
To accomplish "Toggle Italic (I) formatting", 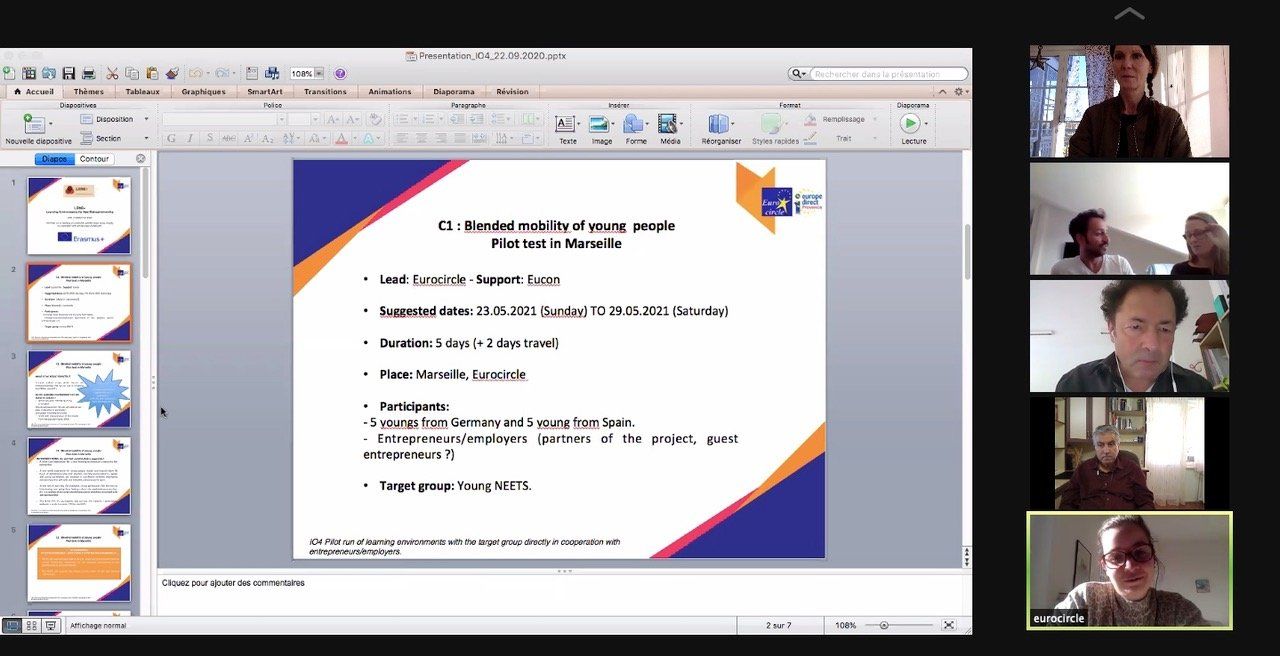I will tap(190, 138).
